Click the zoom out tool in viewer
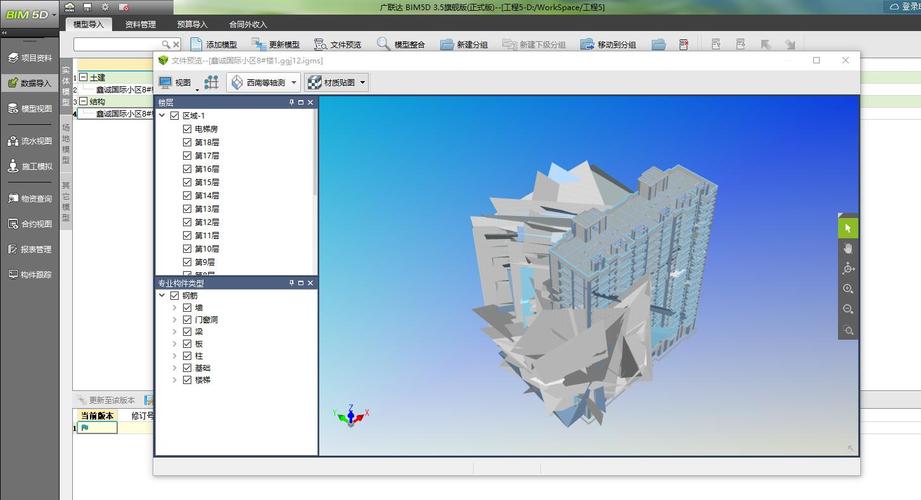 pos(848,309)
